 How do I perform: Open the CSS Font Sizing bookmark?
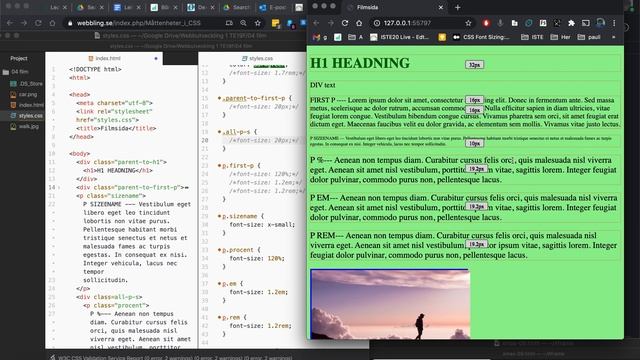click(481, 37)
